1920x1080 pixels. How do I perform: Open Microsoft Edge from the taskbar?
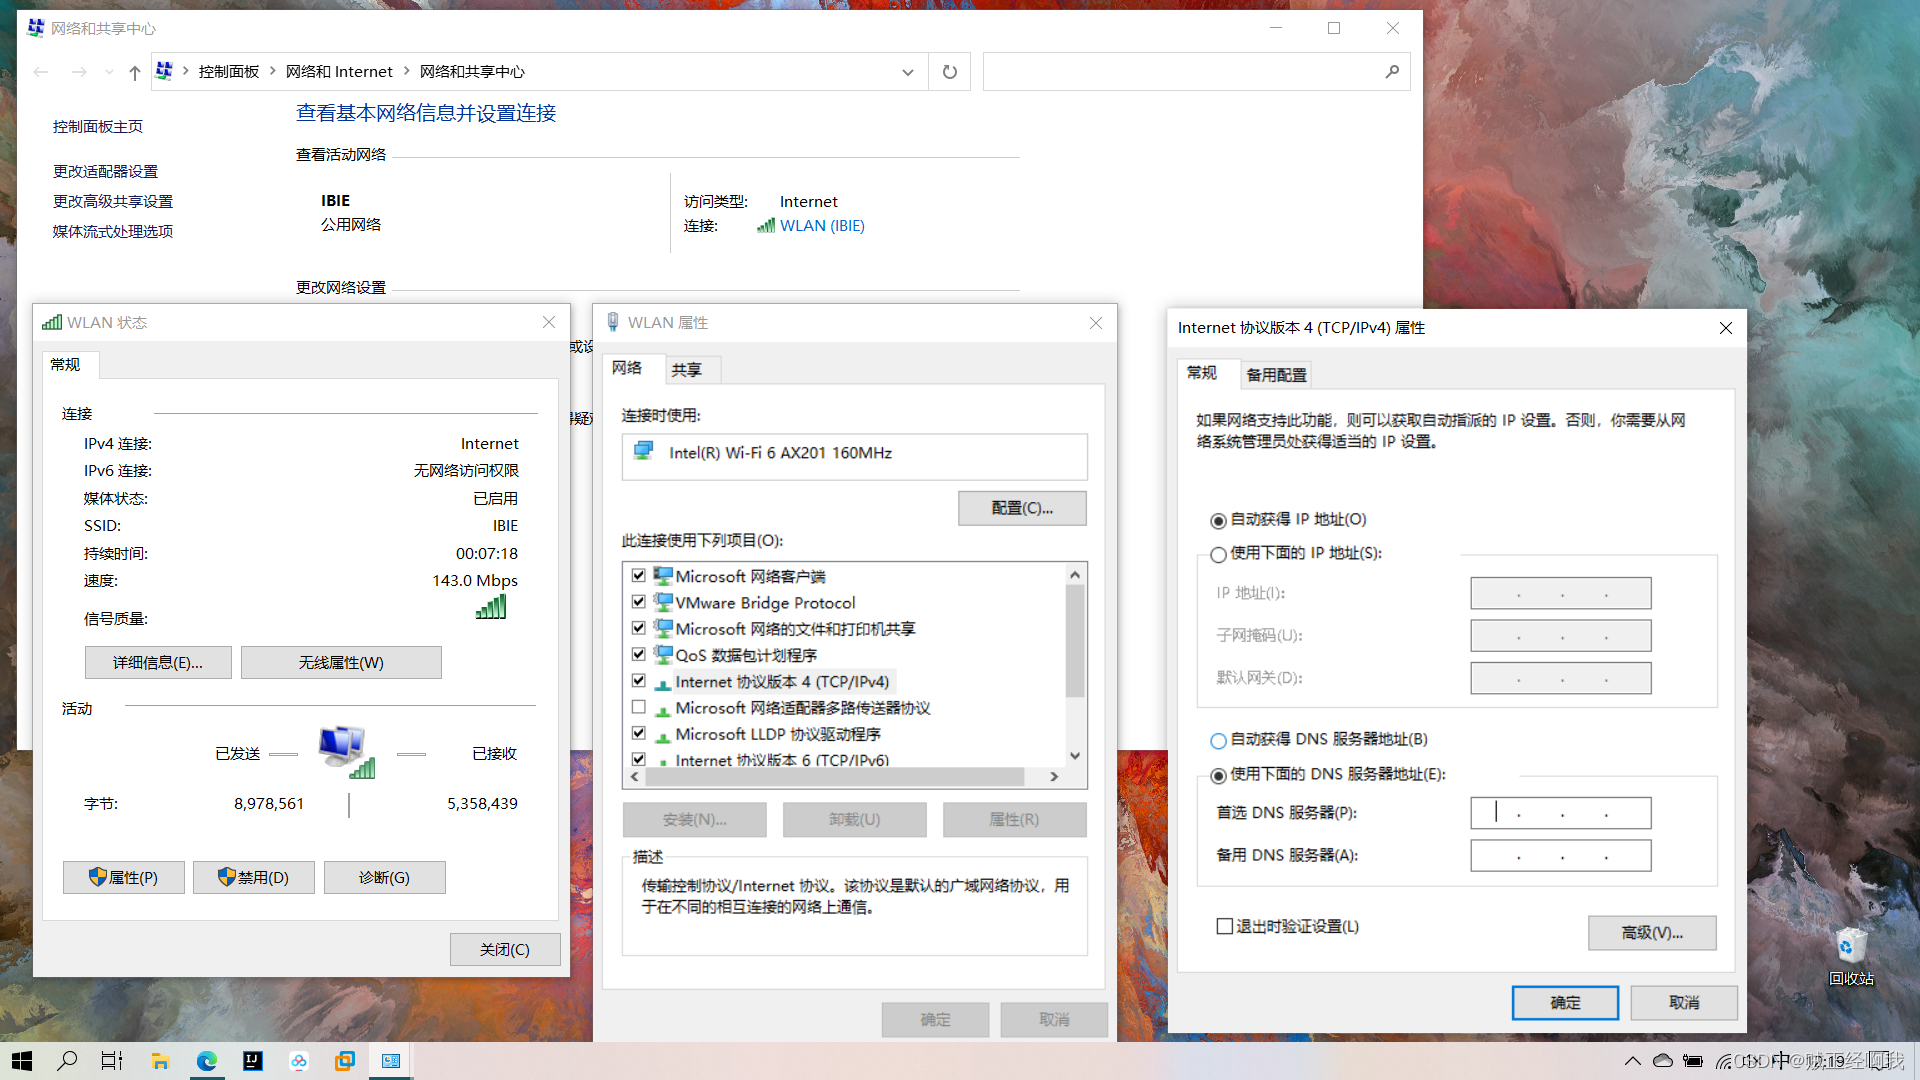(207, 1061)
